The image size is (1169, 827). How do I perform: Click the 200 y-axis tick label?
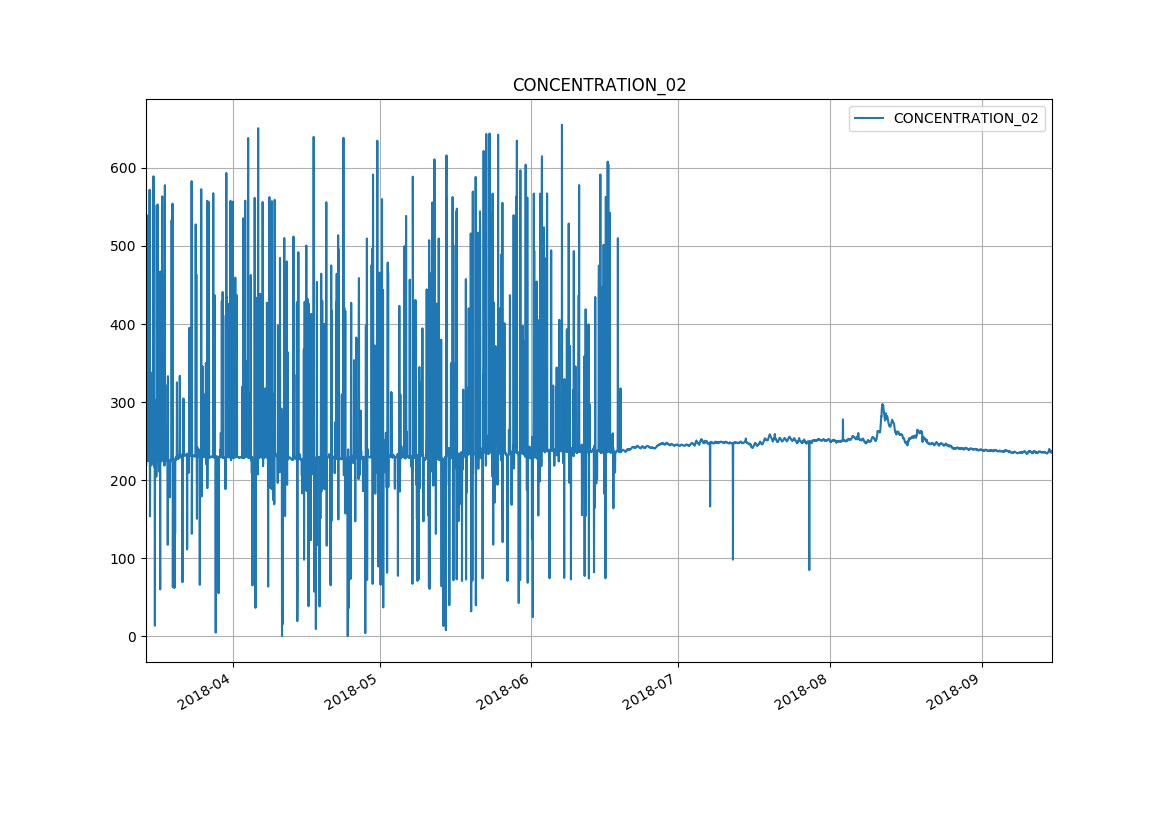pyautogui.click(x=124, y=480)
